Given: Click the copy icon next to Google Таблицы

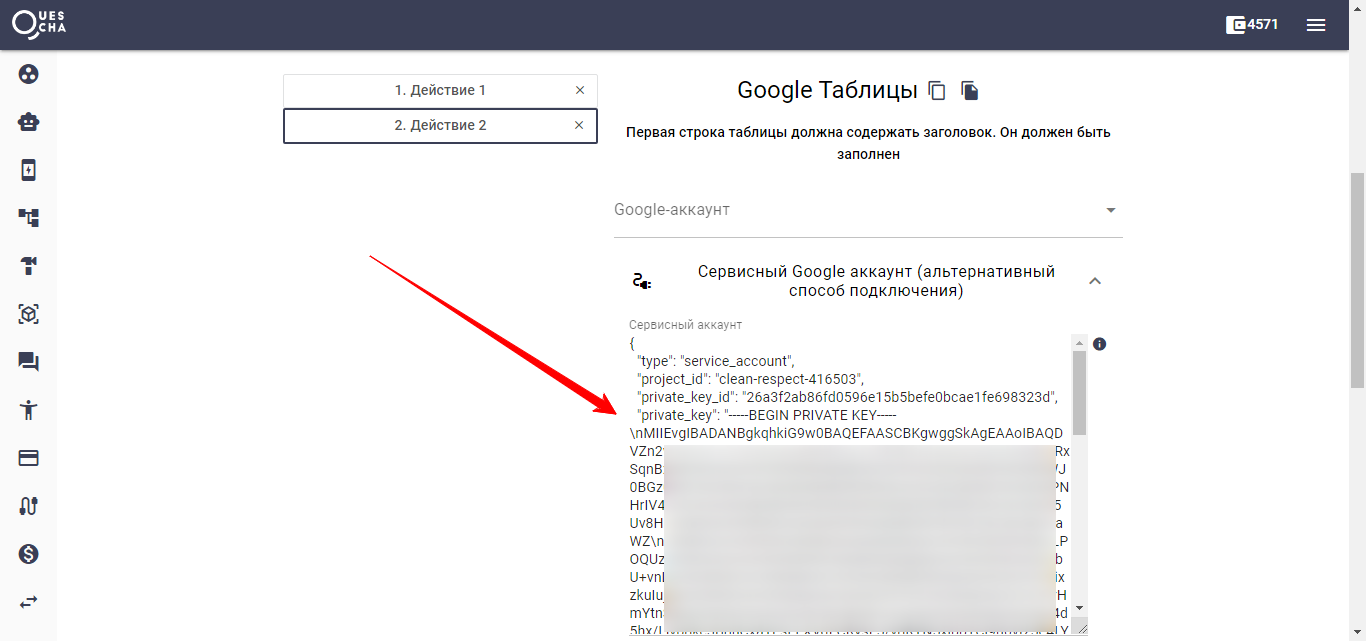Looking at the screenshot, I should [x=937, y=91].
